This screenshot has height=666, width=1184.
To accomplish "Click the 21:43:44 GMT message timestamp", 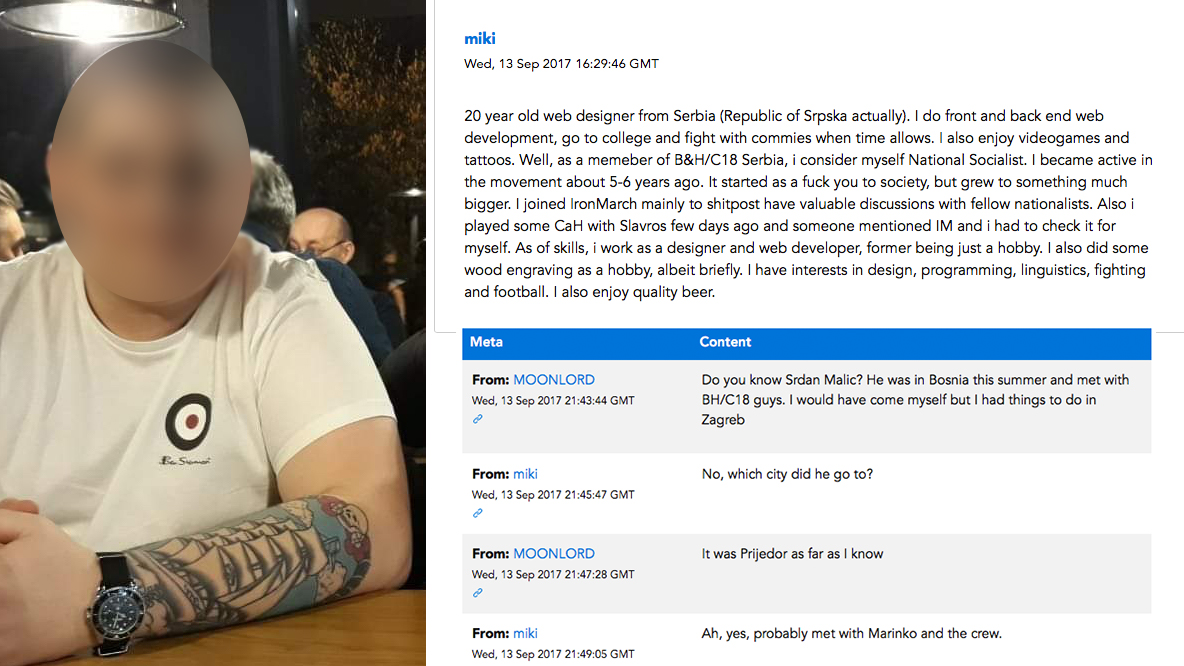I will [553, 400].
